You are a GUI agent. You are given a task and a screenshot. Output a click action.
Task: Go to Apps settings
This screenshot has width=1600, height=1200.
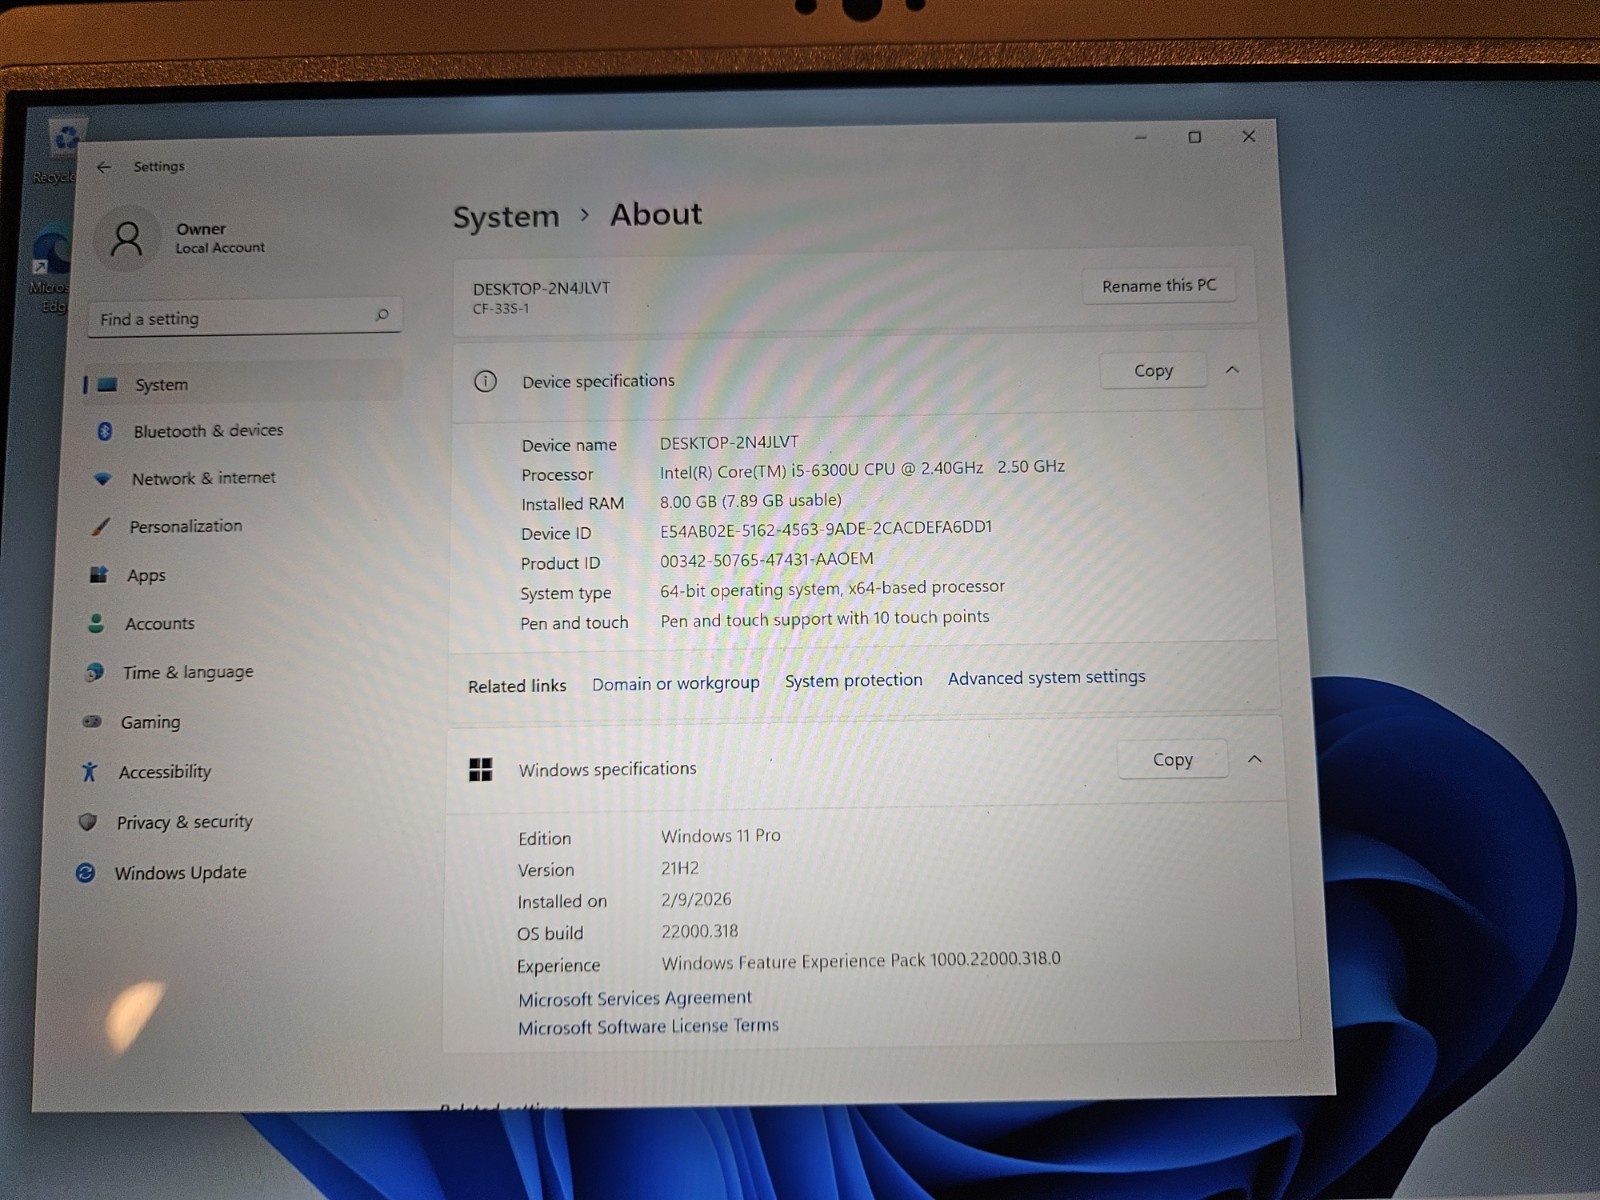click(146, 576)
